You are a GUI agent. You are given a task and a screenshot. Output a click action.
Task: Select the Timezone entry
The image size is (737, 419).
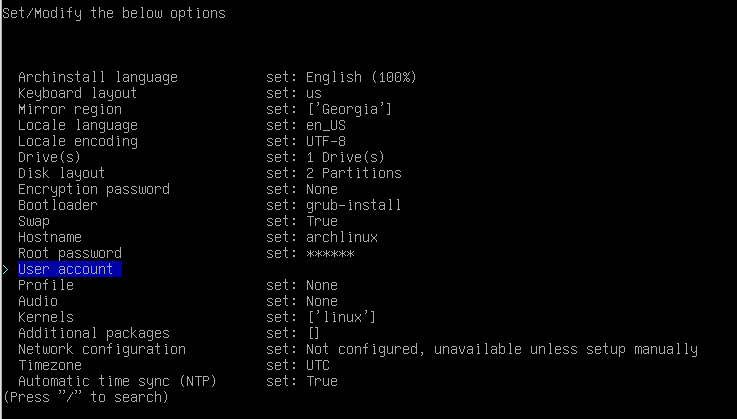[x=49, y=365]
